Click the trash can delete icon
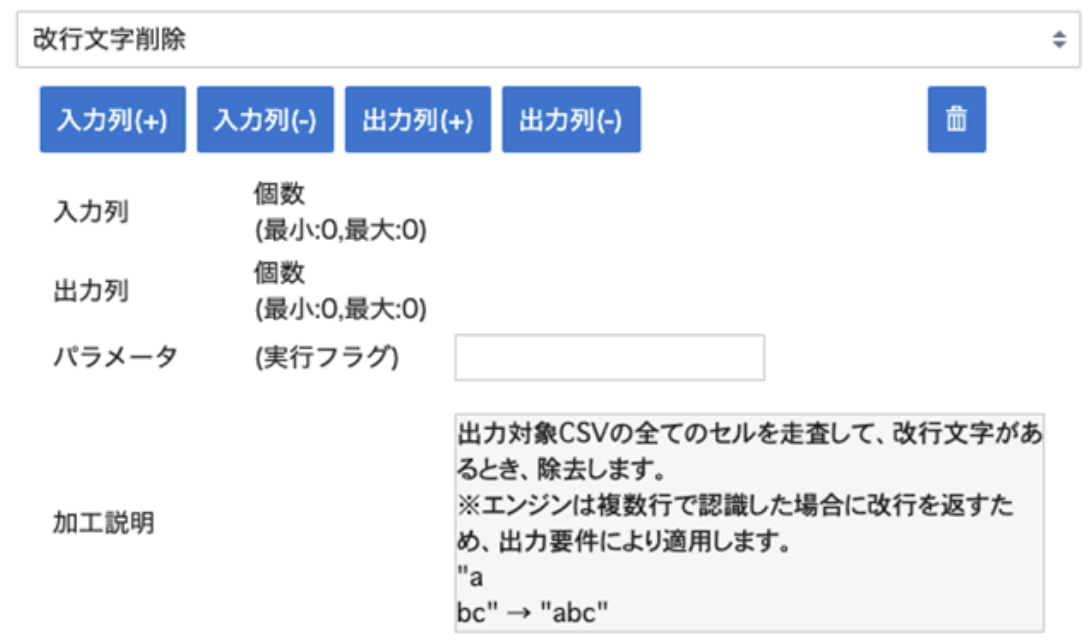The image size is (1090, 642). point(956,120)
